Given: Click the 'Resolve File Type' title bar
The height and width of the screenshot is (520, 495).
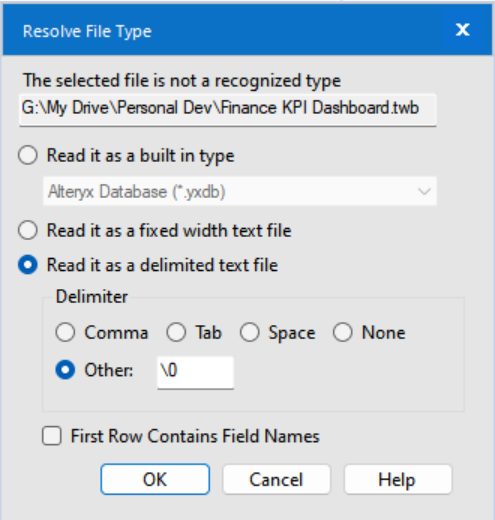Looking at the screenshot, I should pyautogui.click(x=247, y=30).
